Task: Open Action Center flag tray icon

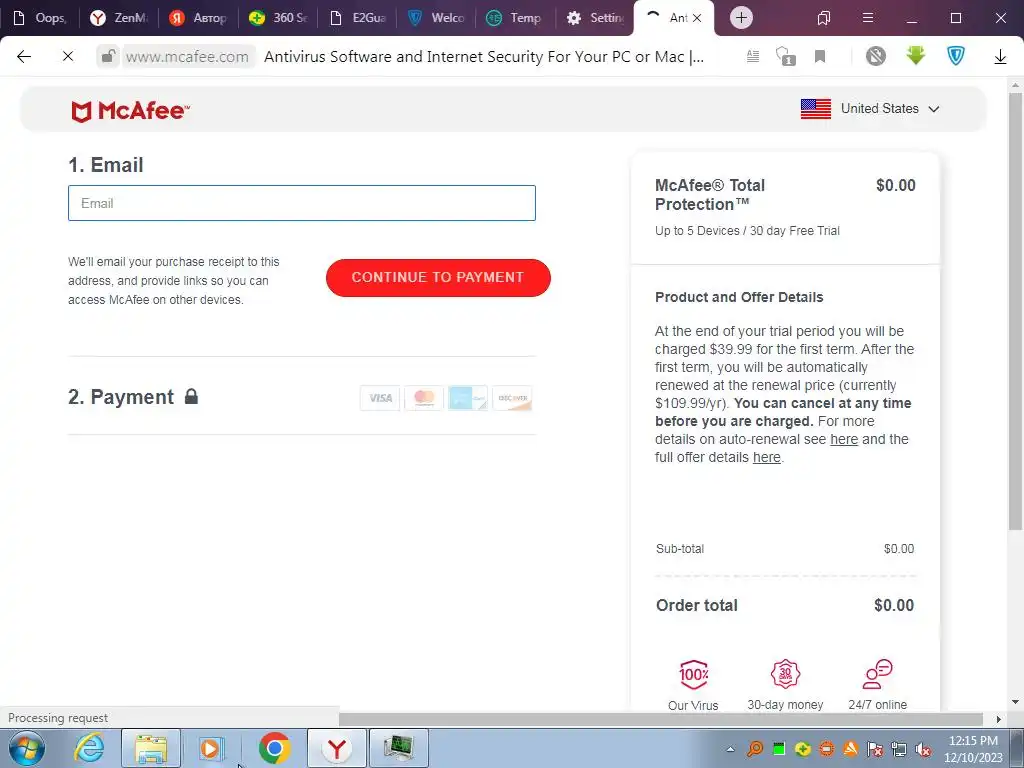Action: tap(875, 750)
